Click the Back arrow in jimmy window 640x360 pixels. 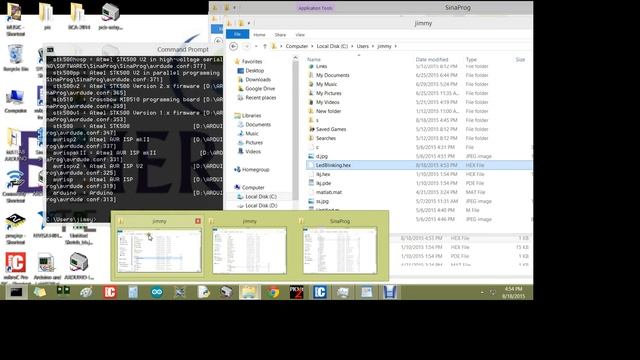[233, 46]
